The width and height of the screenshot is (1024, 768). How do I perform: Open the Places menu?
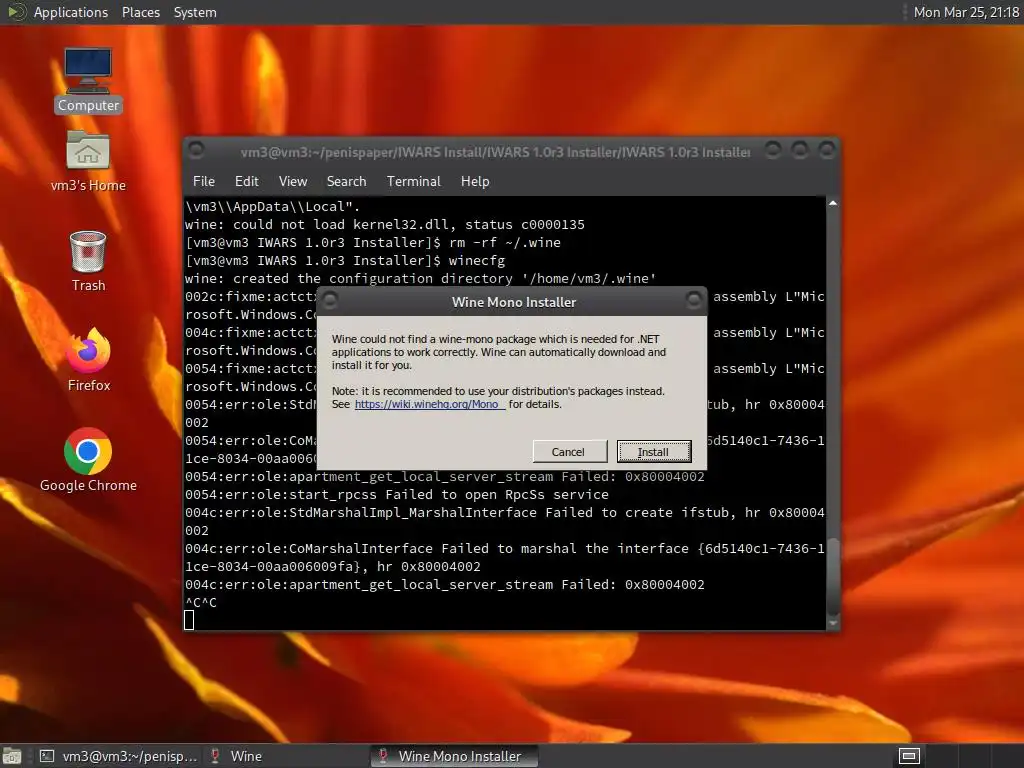[140, 12]
